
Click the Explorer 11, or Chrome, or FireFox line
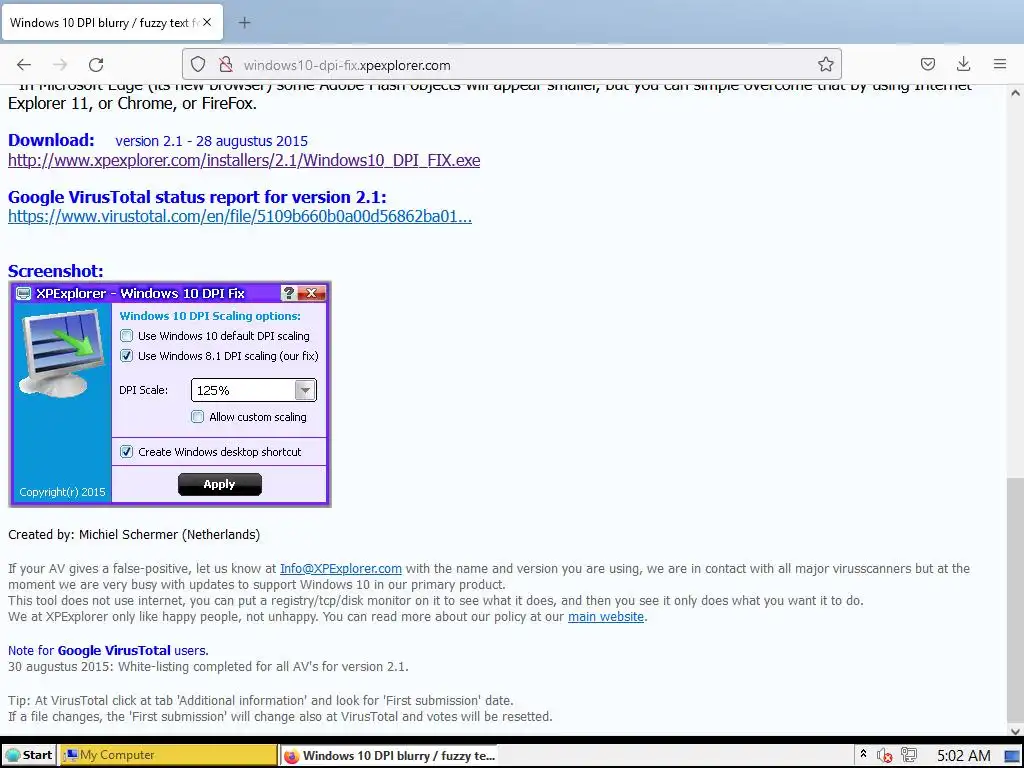click(132, 103)
